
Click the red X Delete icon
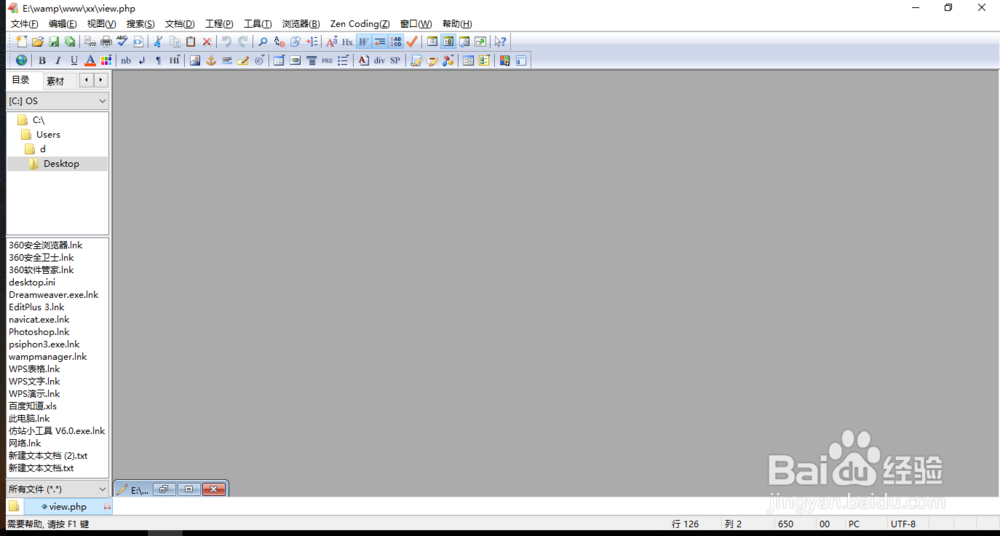[x=207, y=42]
